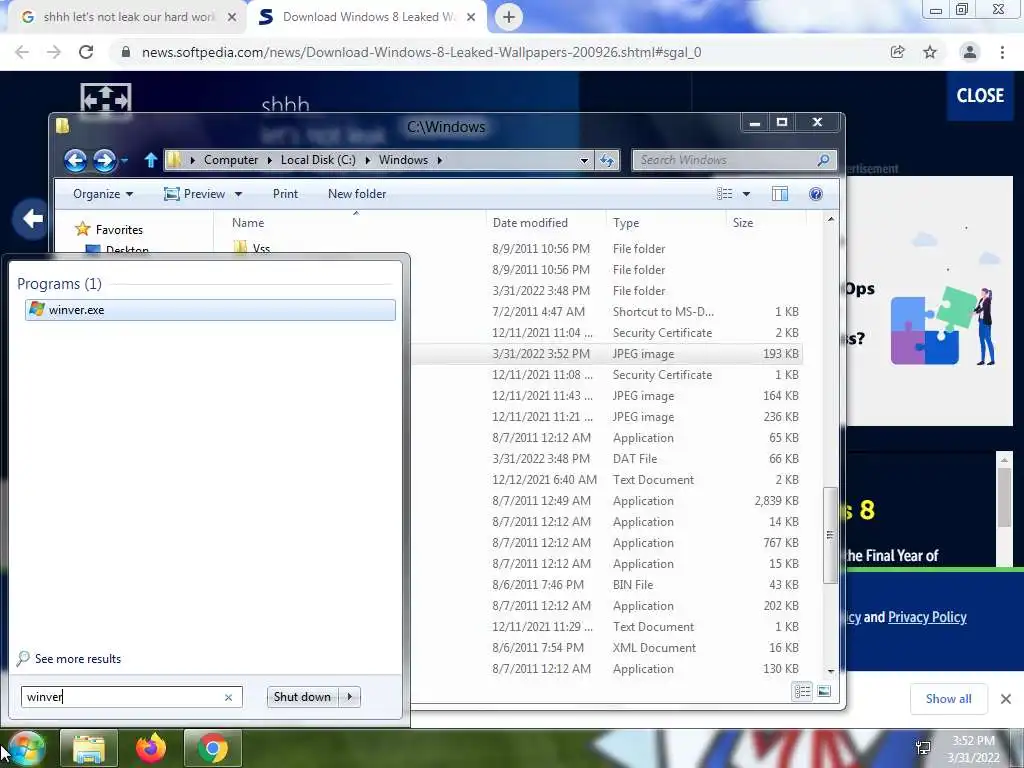
Task: Open Explorer recent locations dropdown
Action: 125,160
